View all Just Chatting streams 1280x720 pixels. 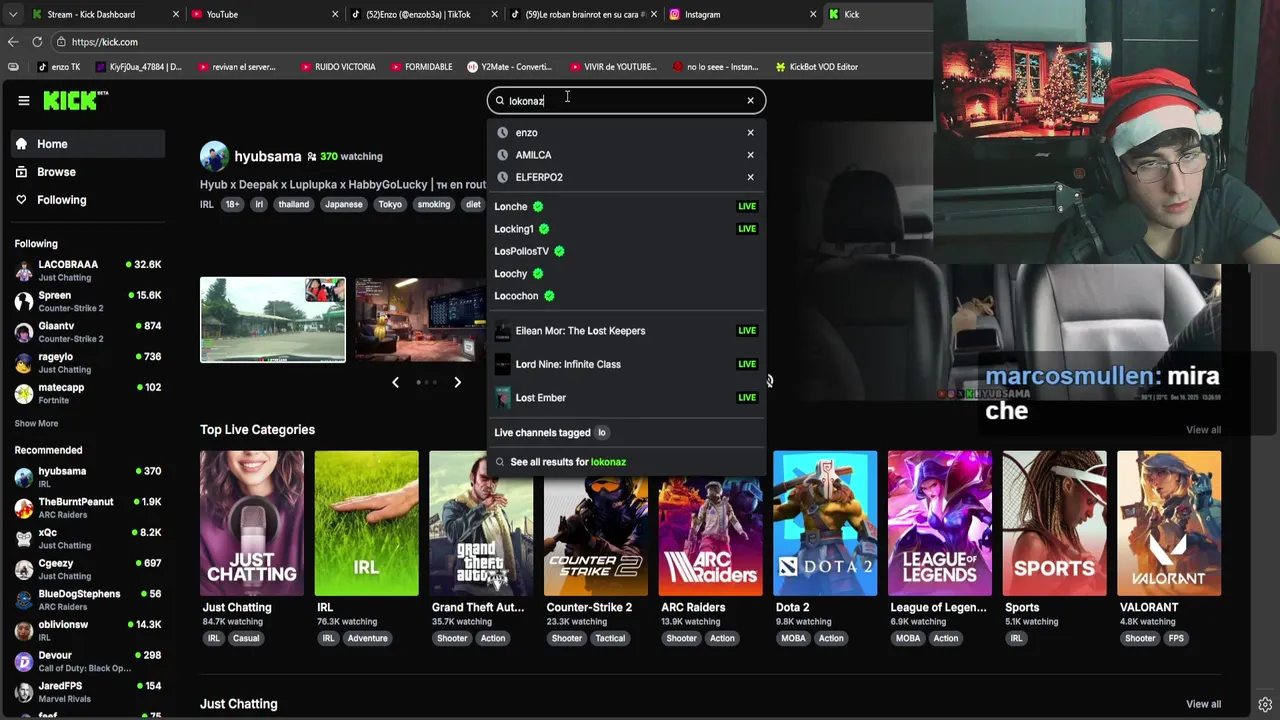1203,704
